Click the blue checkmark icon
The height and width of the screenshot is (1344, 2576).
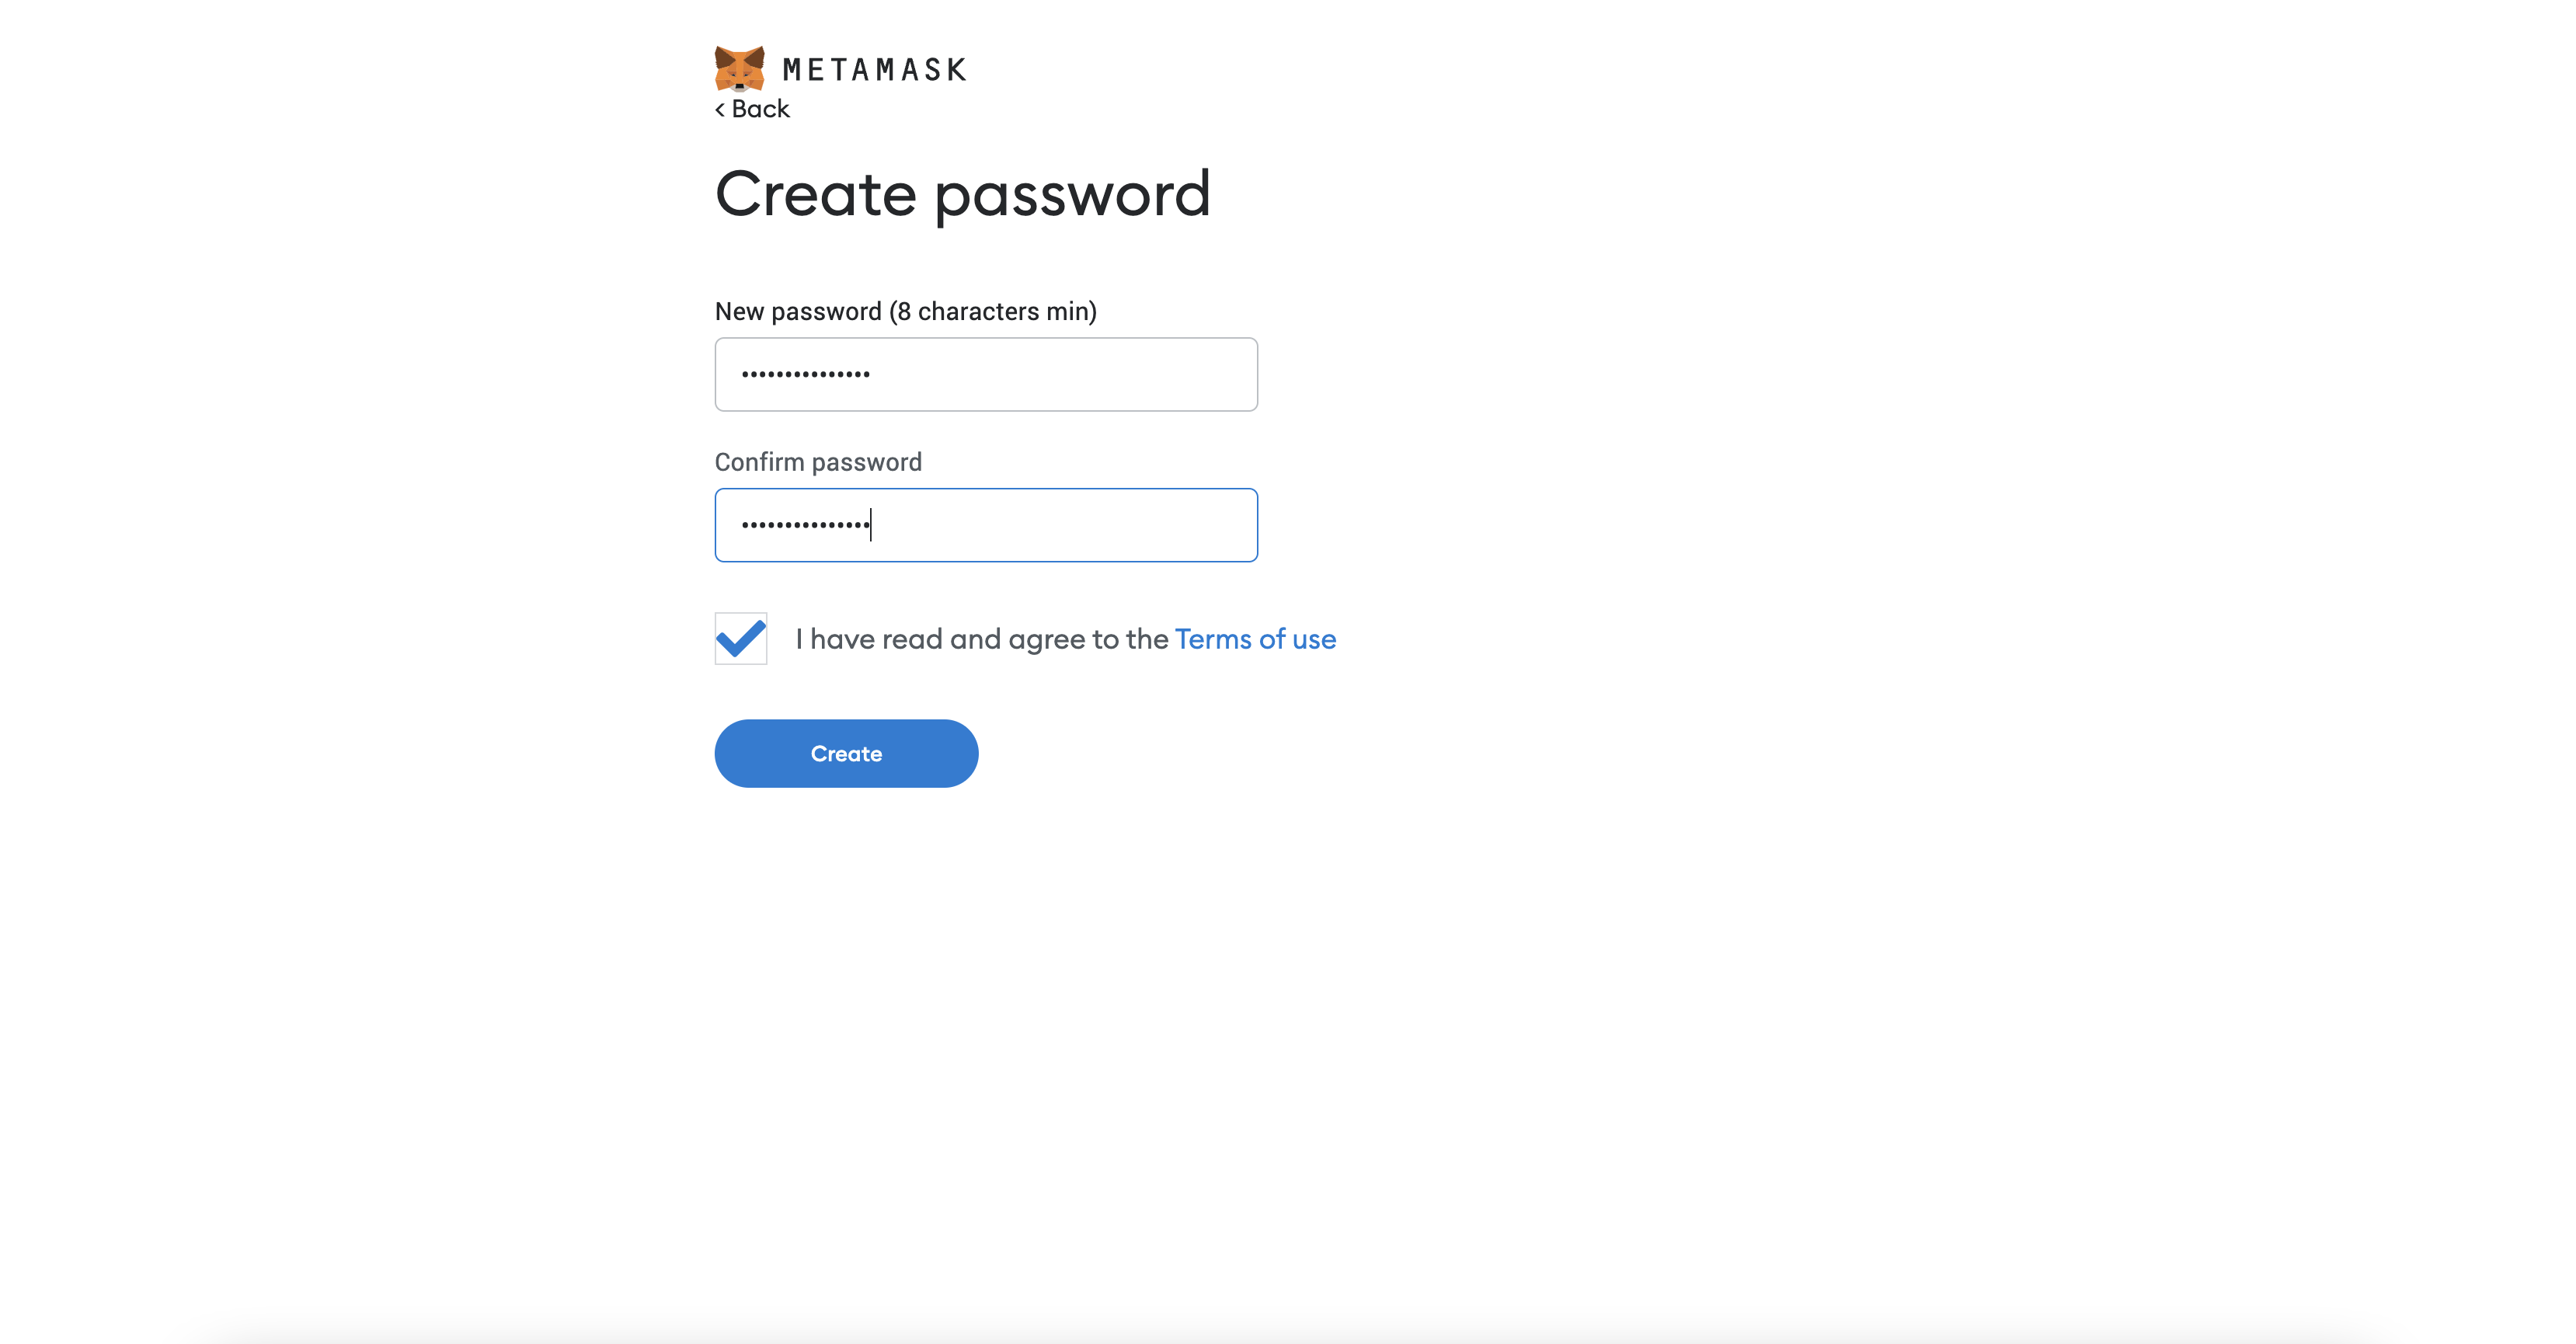[741, 638]
